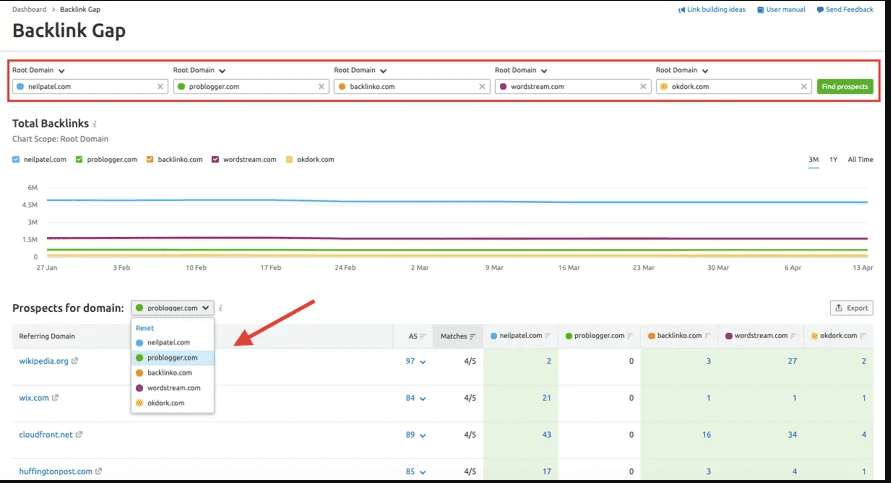Switch chart range to 3M
891x483 pixels.
coord(814,160)
